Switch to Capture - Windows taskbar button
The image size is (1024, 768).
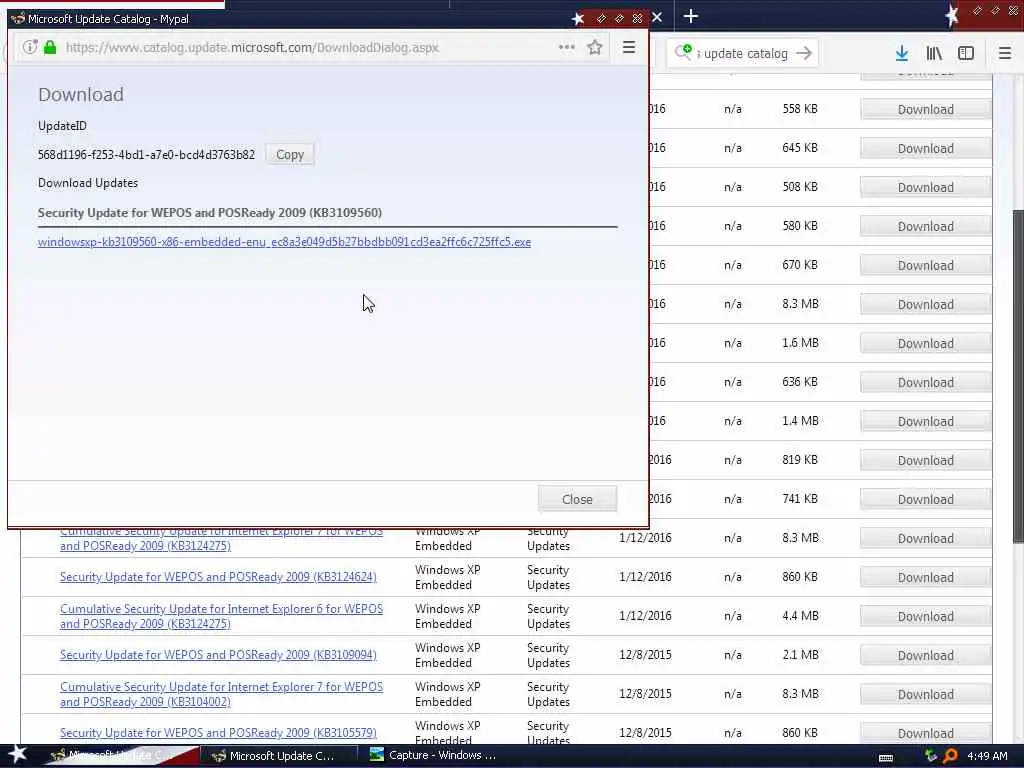point(436,756)
